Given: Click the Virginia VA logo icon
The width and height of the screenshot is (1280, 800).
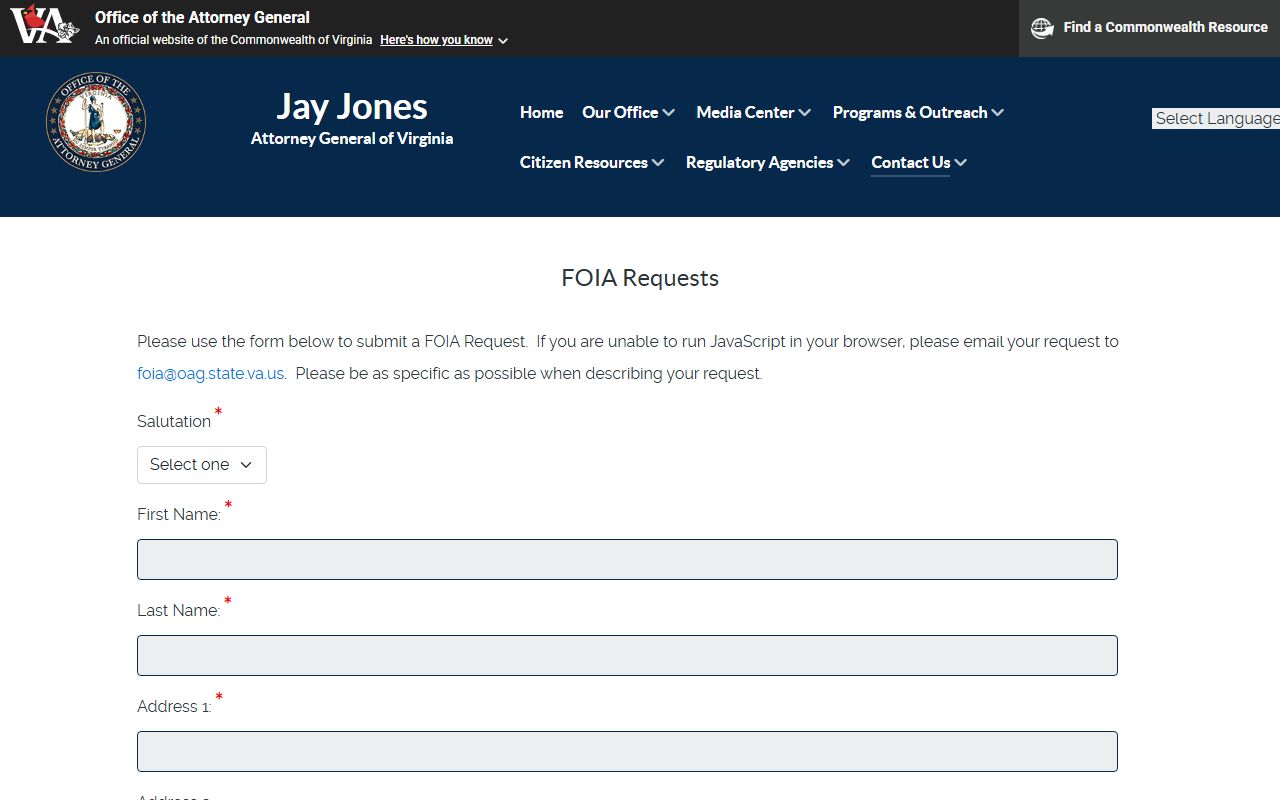Looking at the screenshot, I should click(x=44, y=25).
